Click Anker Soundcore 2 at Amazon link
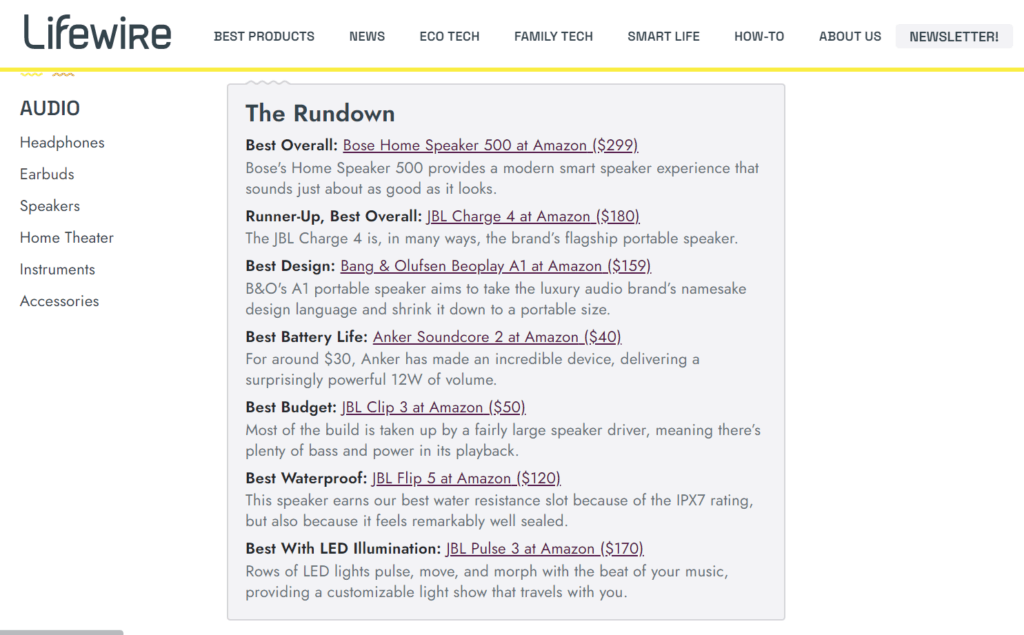The image size is (1024, 635). pyautogui.click(x=497, y=337)
